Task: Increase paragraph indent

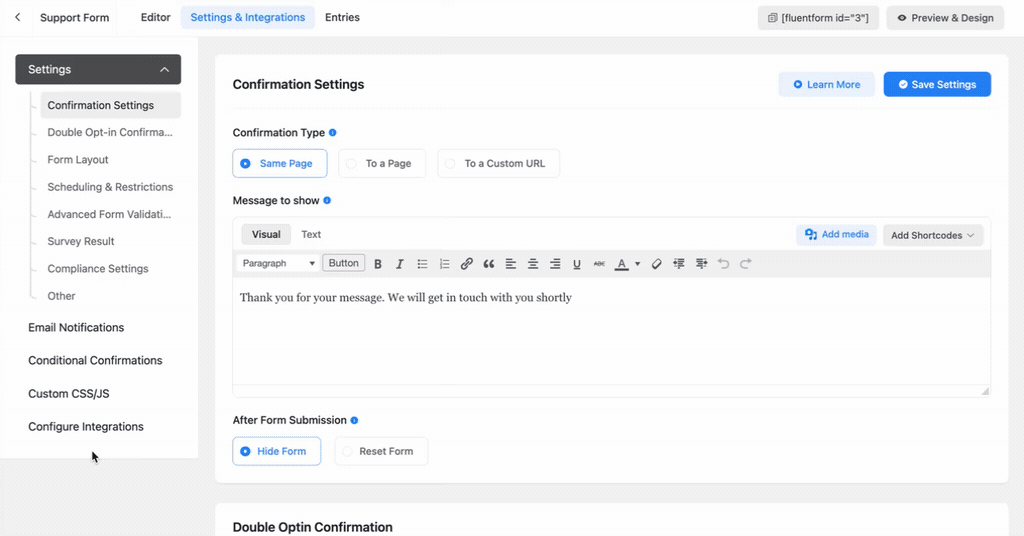Action: 701,264
